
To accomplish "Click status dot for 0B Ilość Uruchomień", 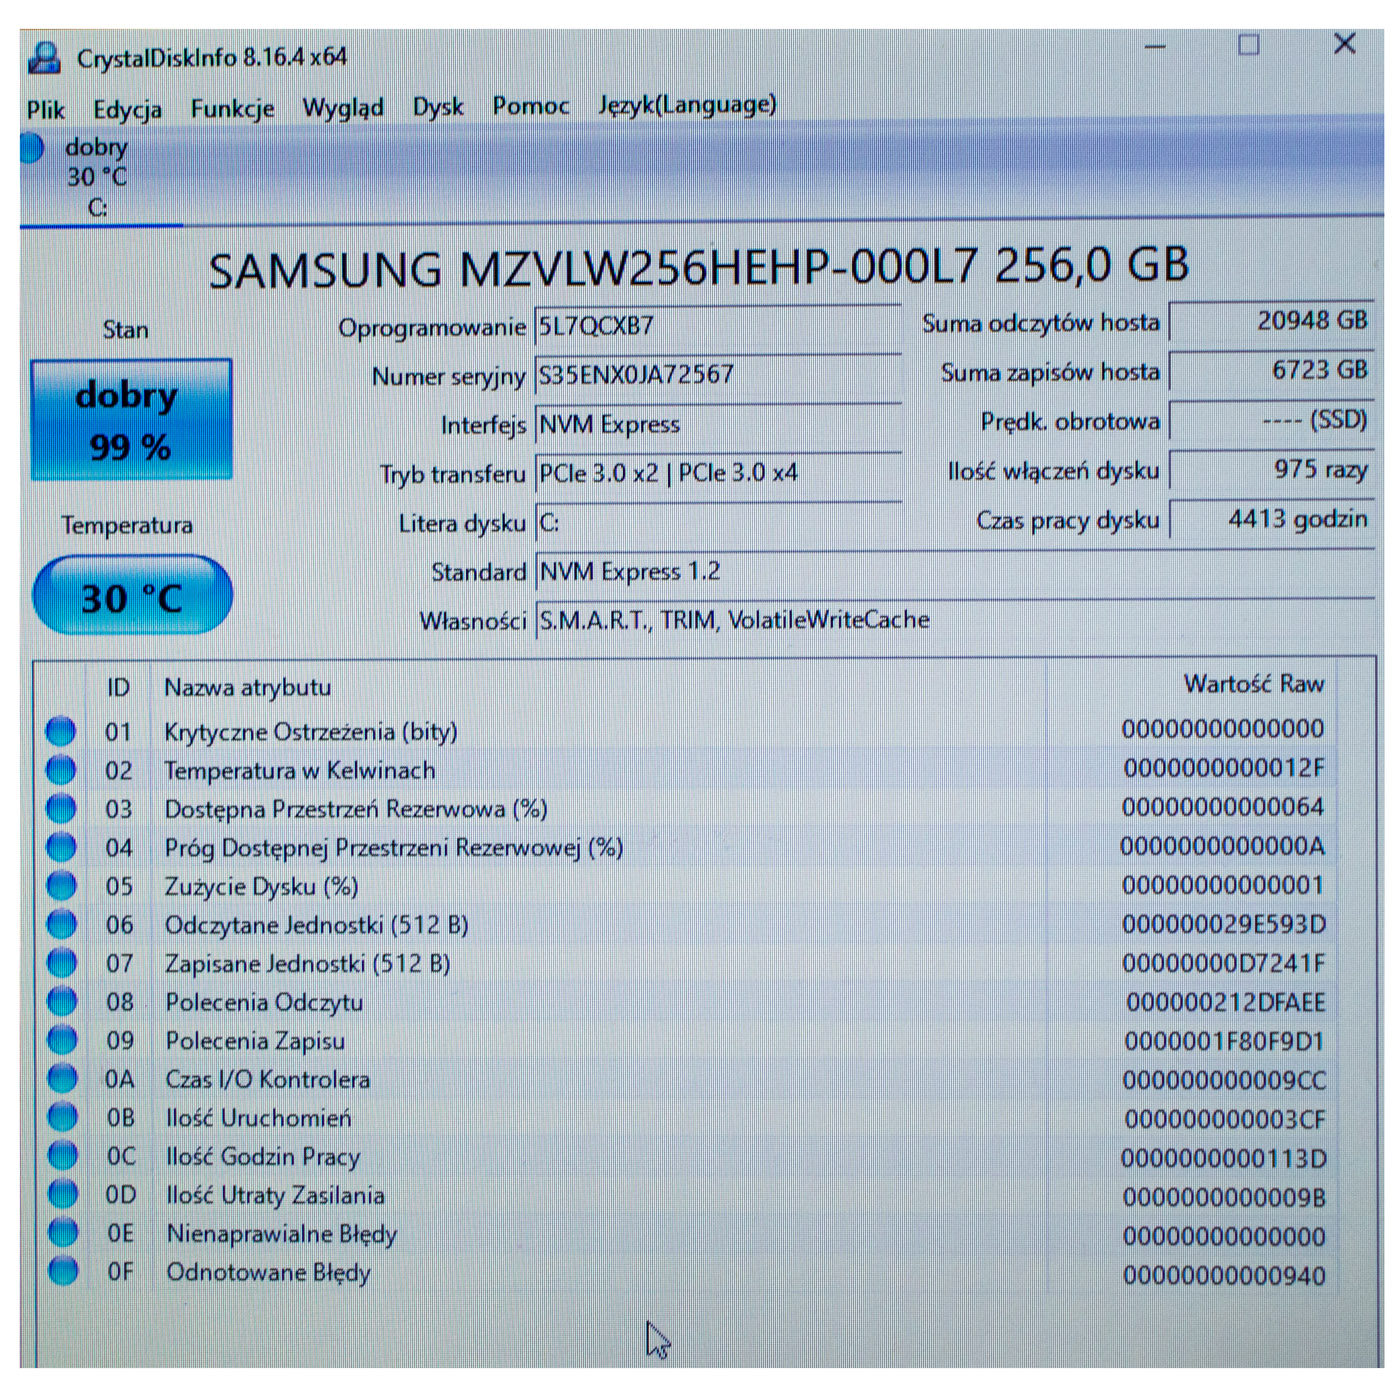I will 62,1117.
